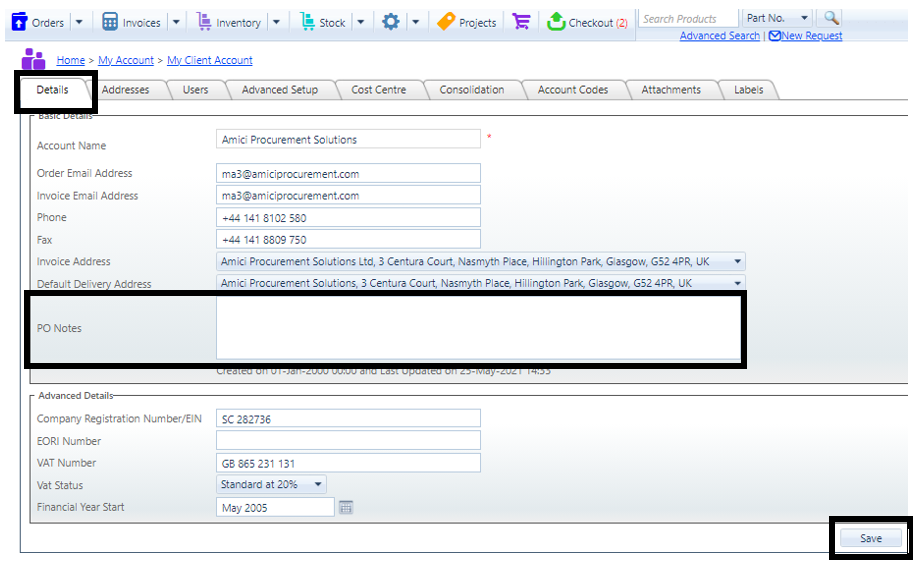Open the Default Delivery Address dropdown
Image resolution: width=917 pixels, height=568 pixels.
(481, 283)
